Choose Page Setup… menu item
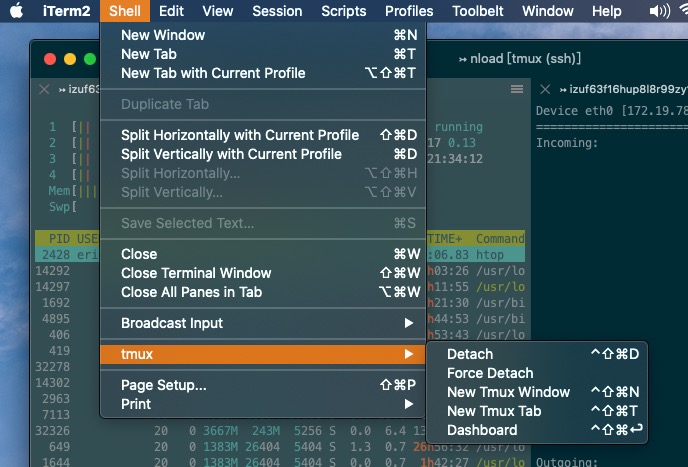This screenshot has width=688, height=467. coord(263,385)
